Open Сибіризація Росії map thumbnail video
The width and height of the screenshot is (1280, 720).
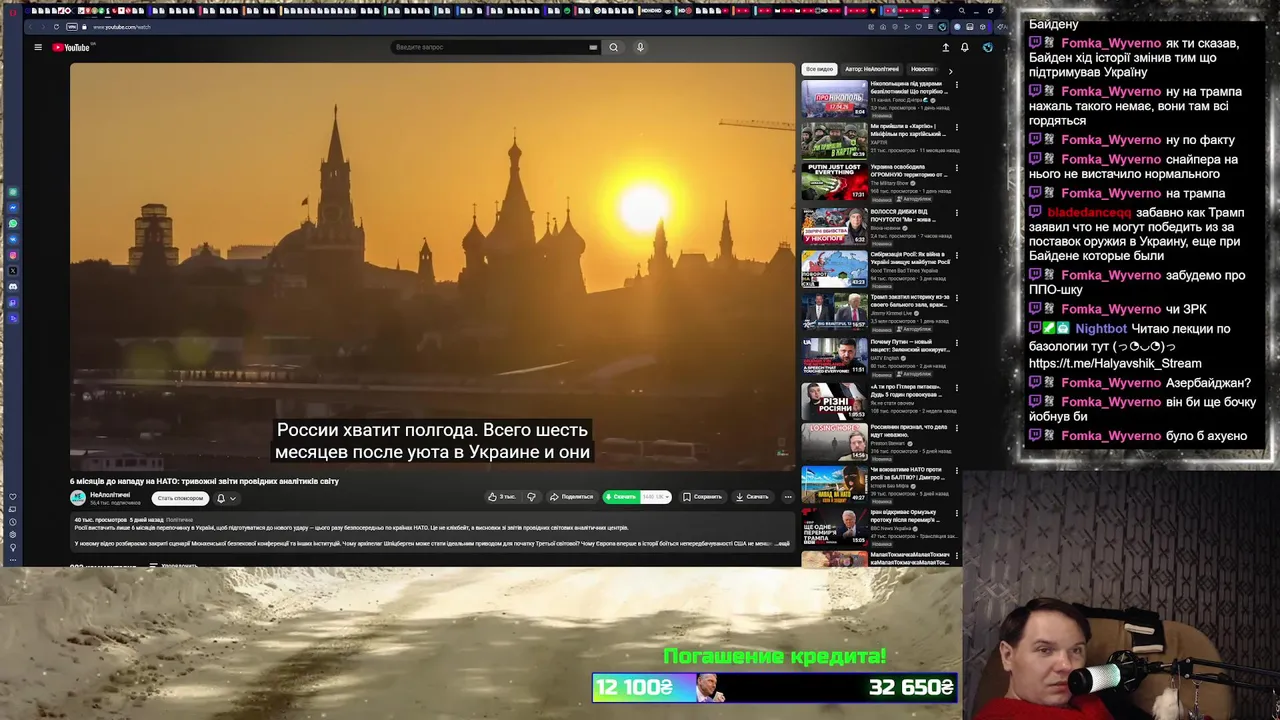(x=835, y=268)
